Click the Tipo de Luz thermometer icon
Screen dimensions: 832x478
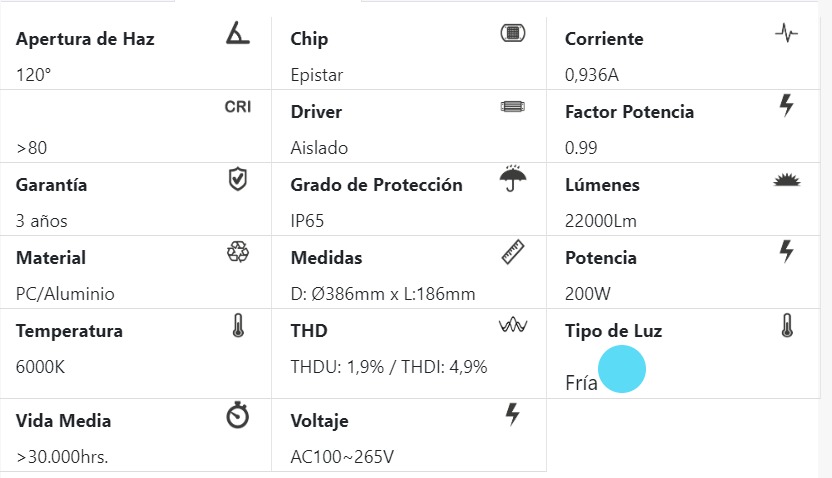click(787, 325)
